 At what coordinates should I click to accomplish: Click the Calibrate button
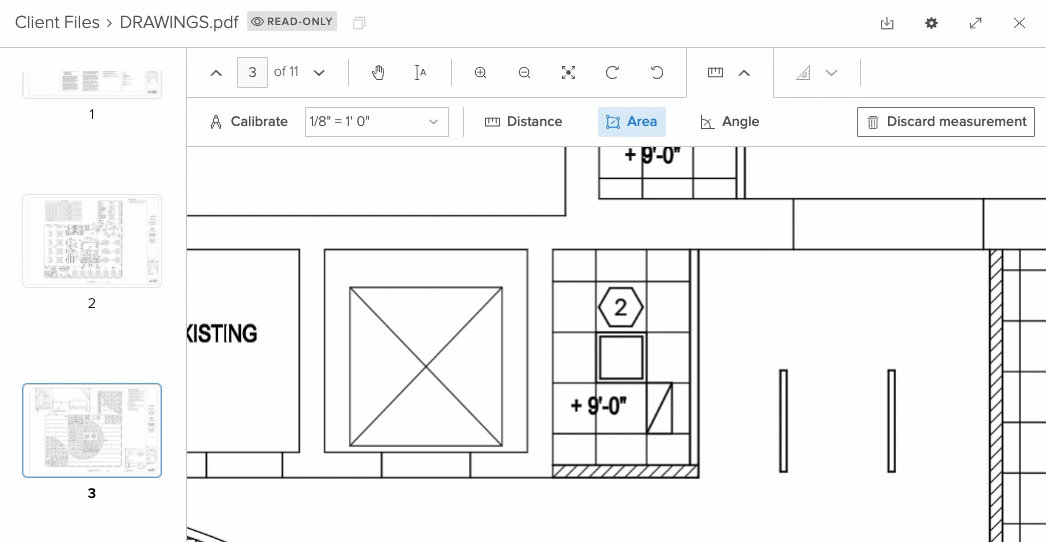click(x=248, y=122)
